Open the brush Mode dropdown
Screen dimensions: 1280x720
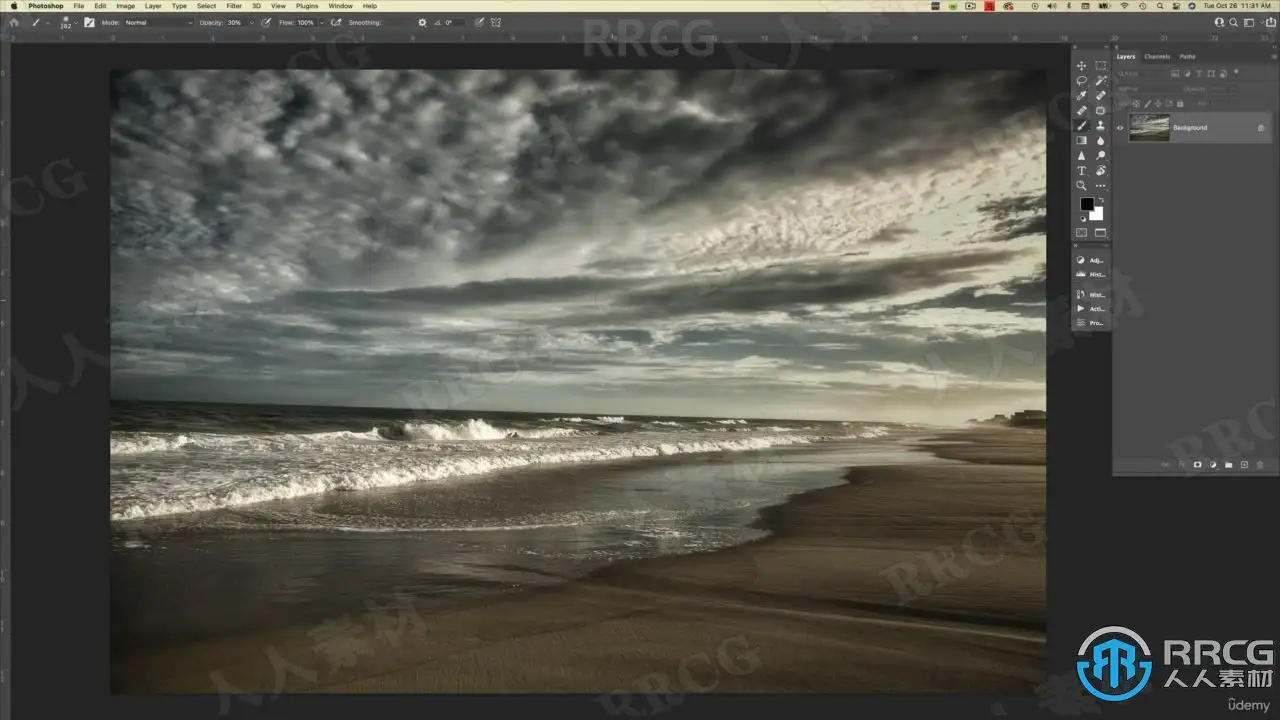coord(158,22)
